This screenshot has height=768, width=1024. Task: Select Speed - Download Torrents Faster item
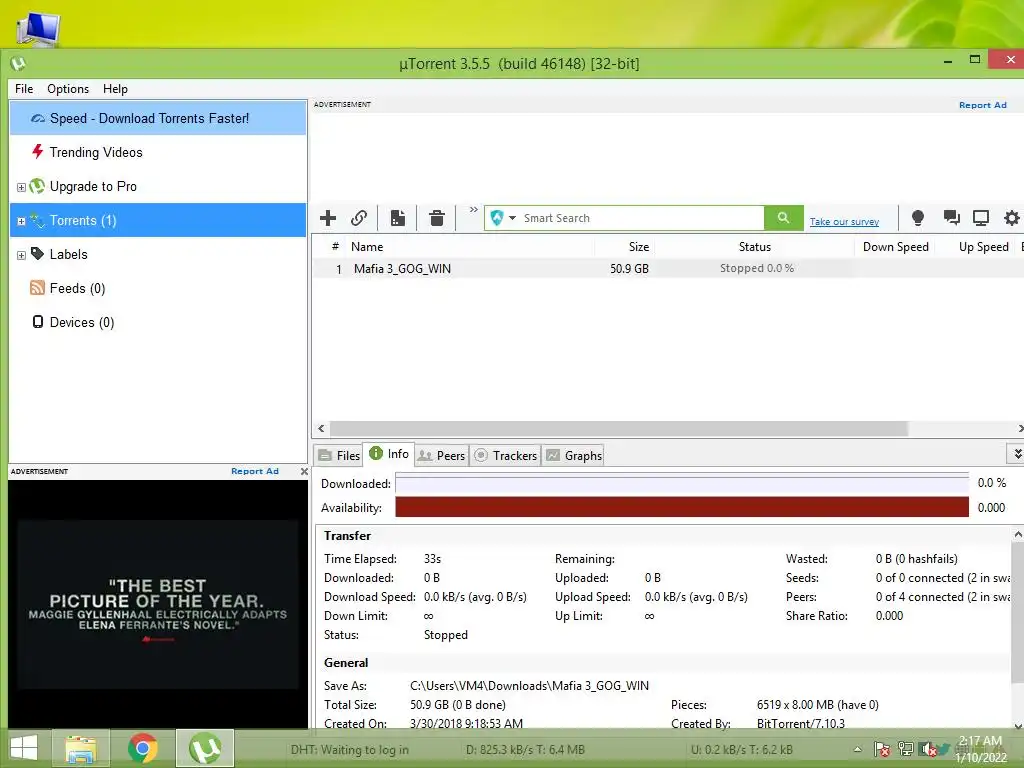[158, 118]
